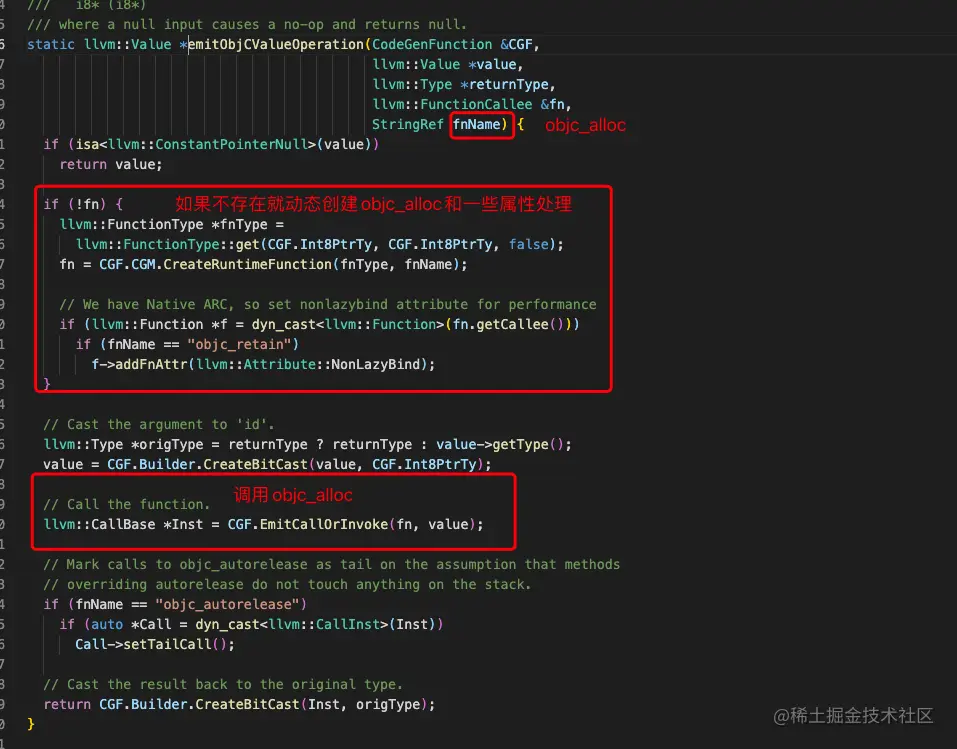This screenshot has height=749, width=957.
Task: Click the CreateRuntimeFunction method call
Action: (247, 264)
